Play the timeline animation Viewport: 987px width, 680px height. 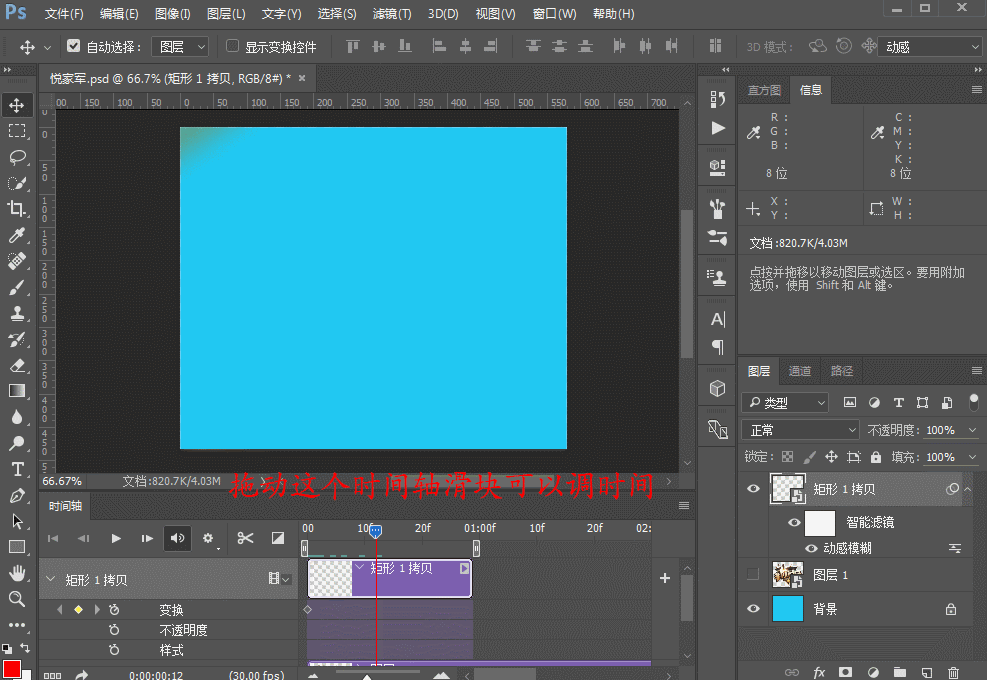pos(116,538)
